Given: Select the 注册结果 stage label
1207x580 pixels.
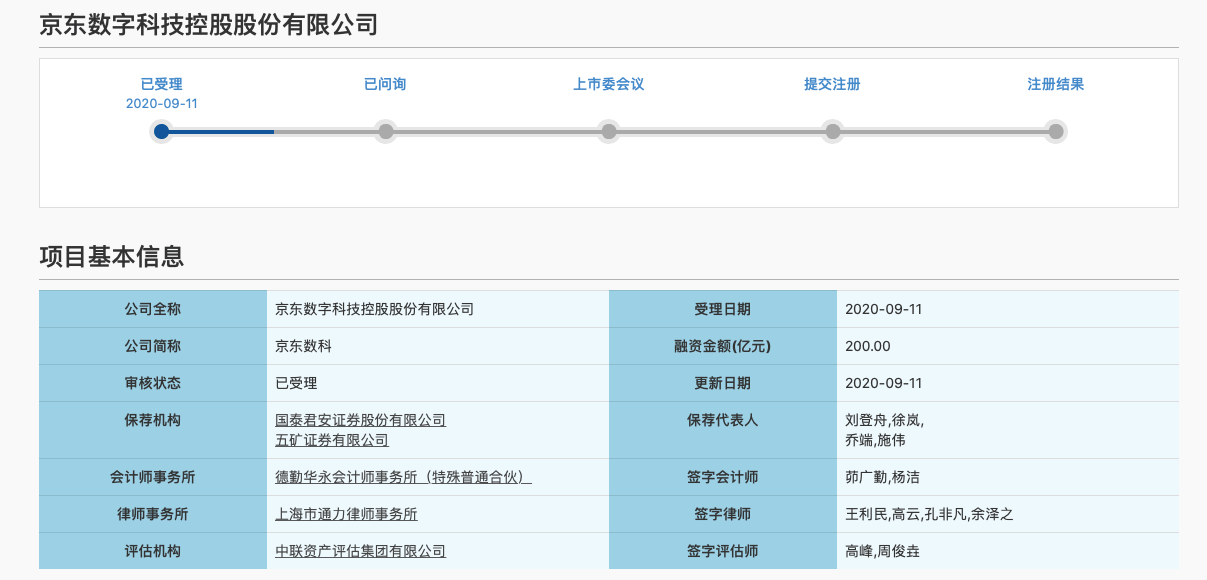Looking at the screenshot, I should click(x=1055, y=85).
